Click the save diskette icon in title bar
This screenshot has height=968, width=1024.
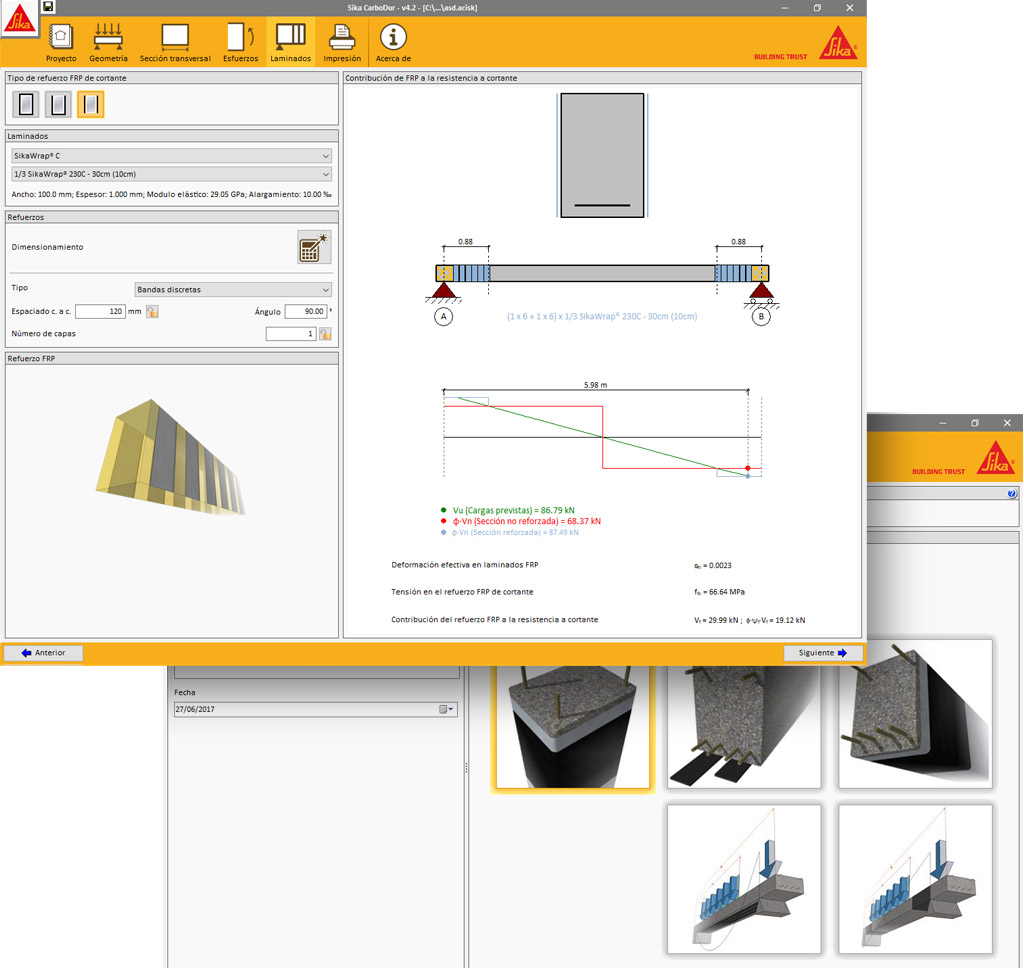pyautogui.click(x=48, y=7)
